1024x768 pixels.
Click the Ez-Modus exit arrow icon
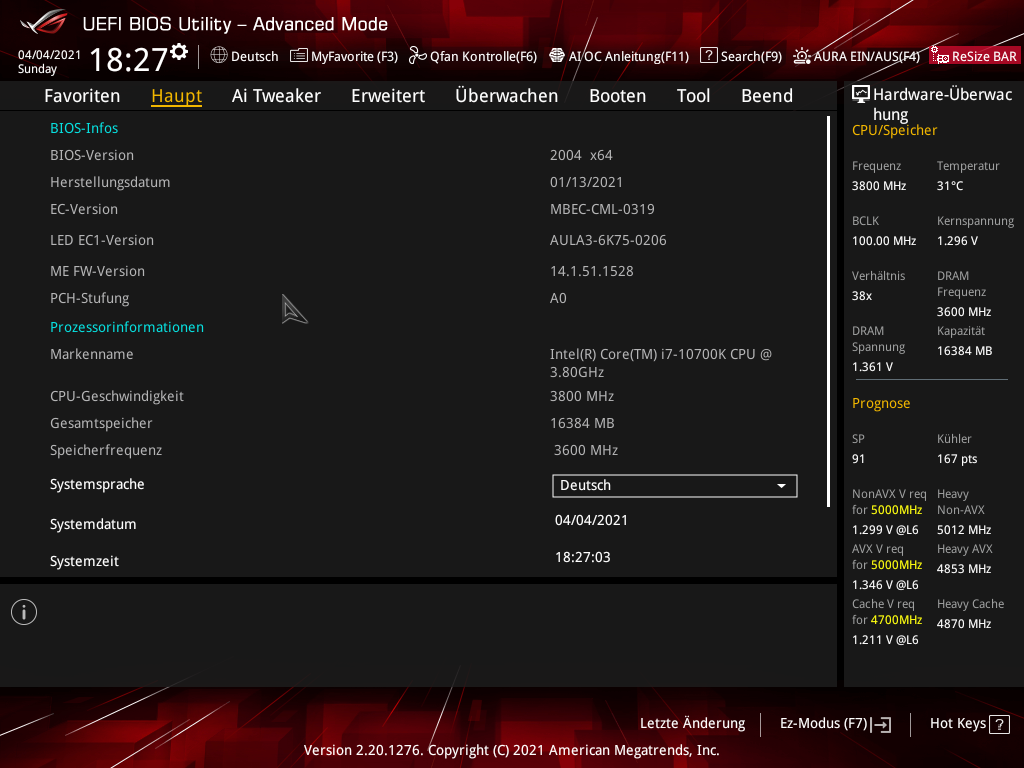click(881, 724)
